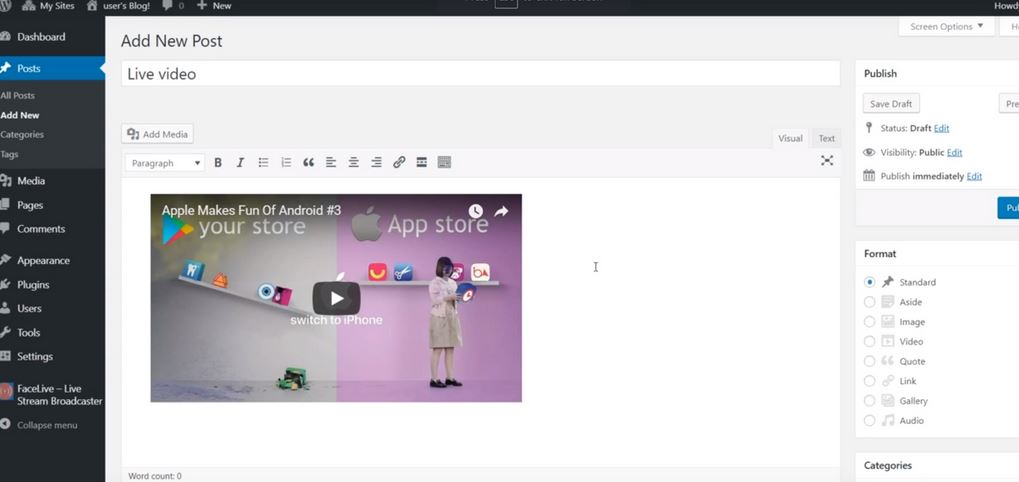The image size is (1019, 482).
Task: Insert or edit link icon
Action: tap(399, 162)
